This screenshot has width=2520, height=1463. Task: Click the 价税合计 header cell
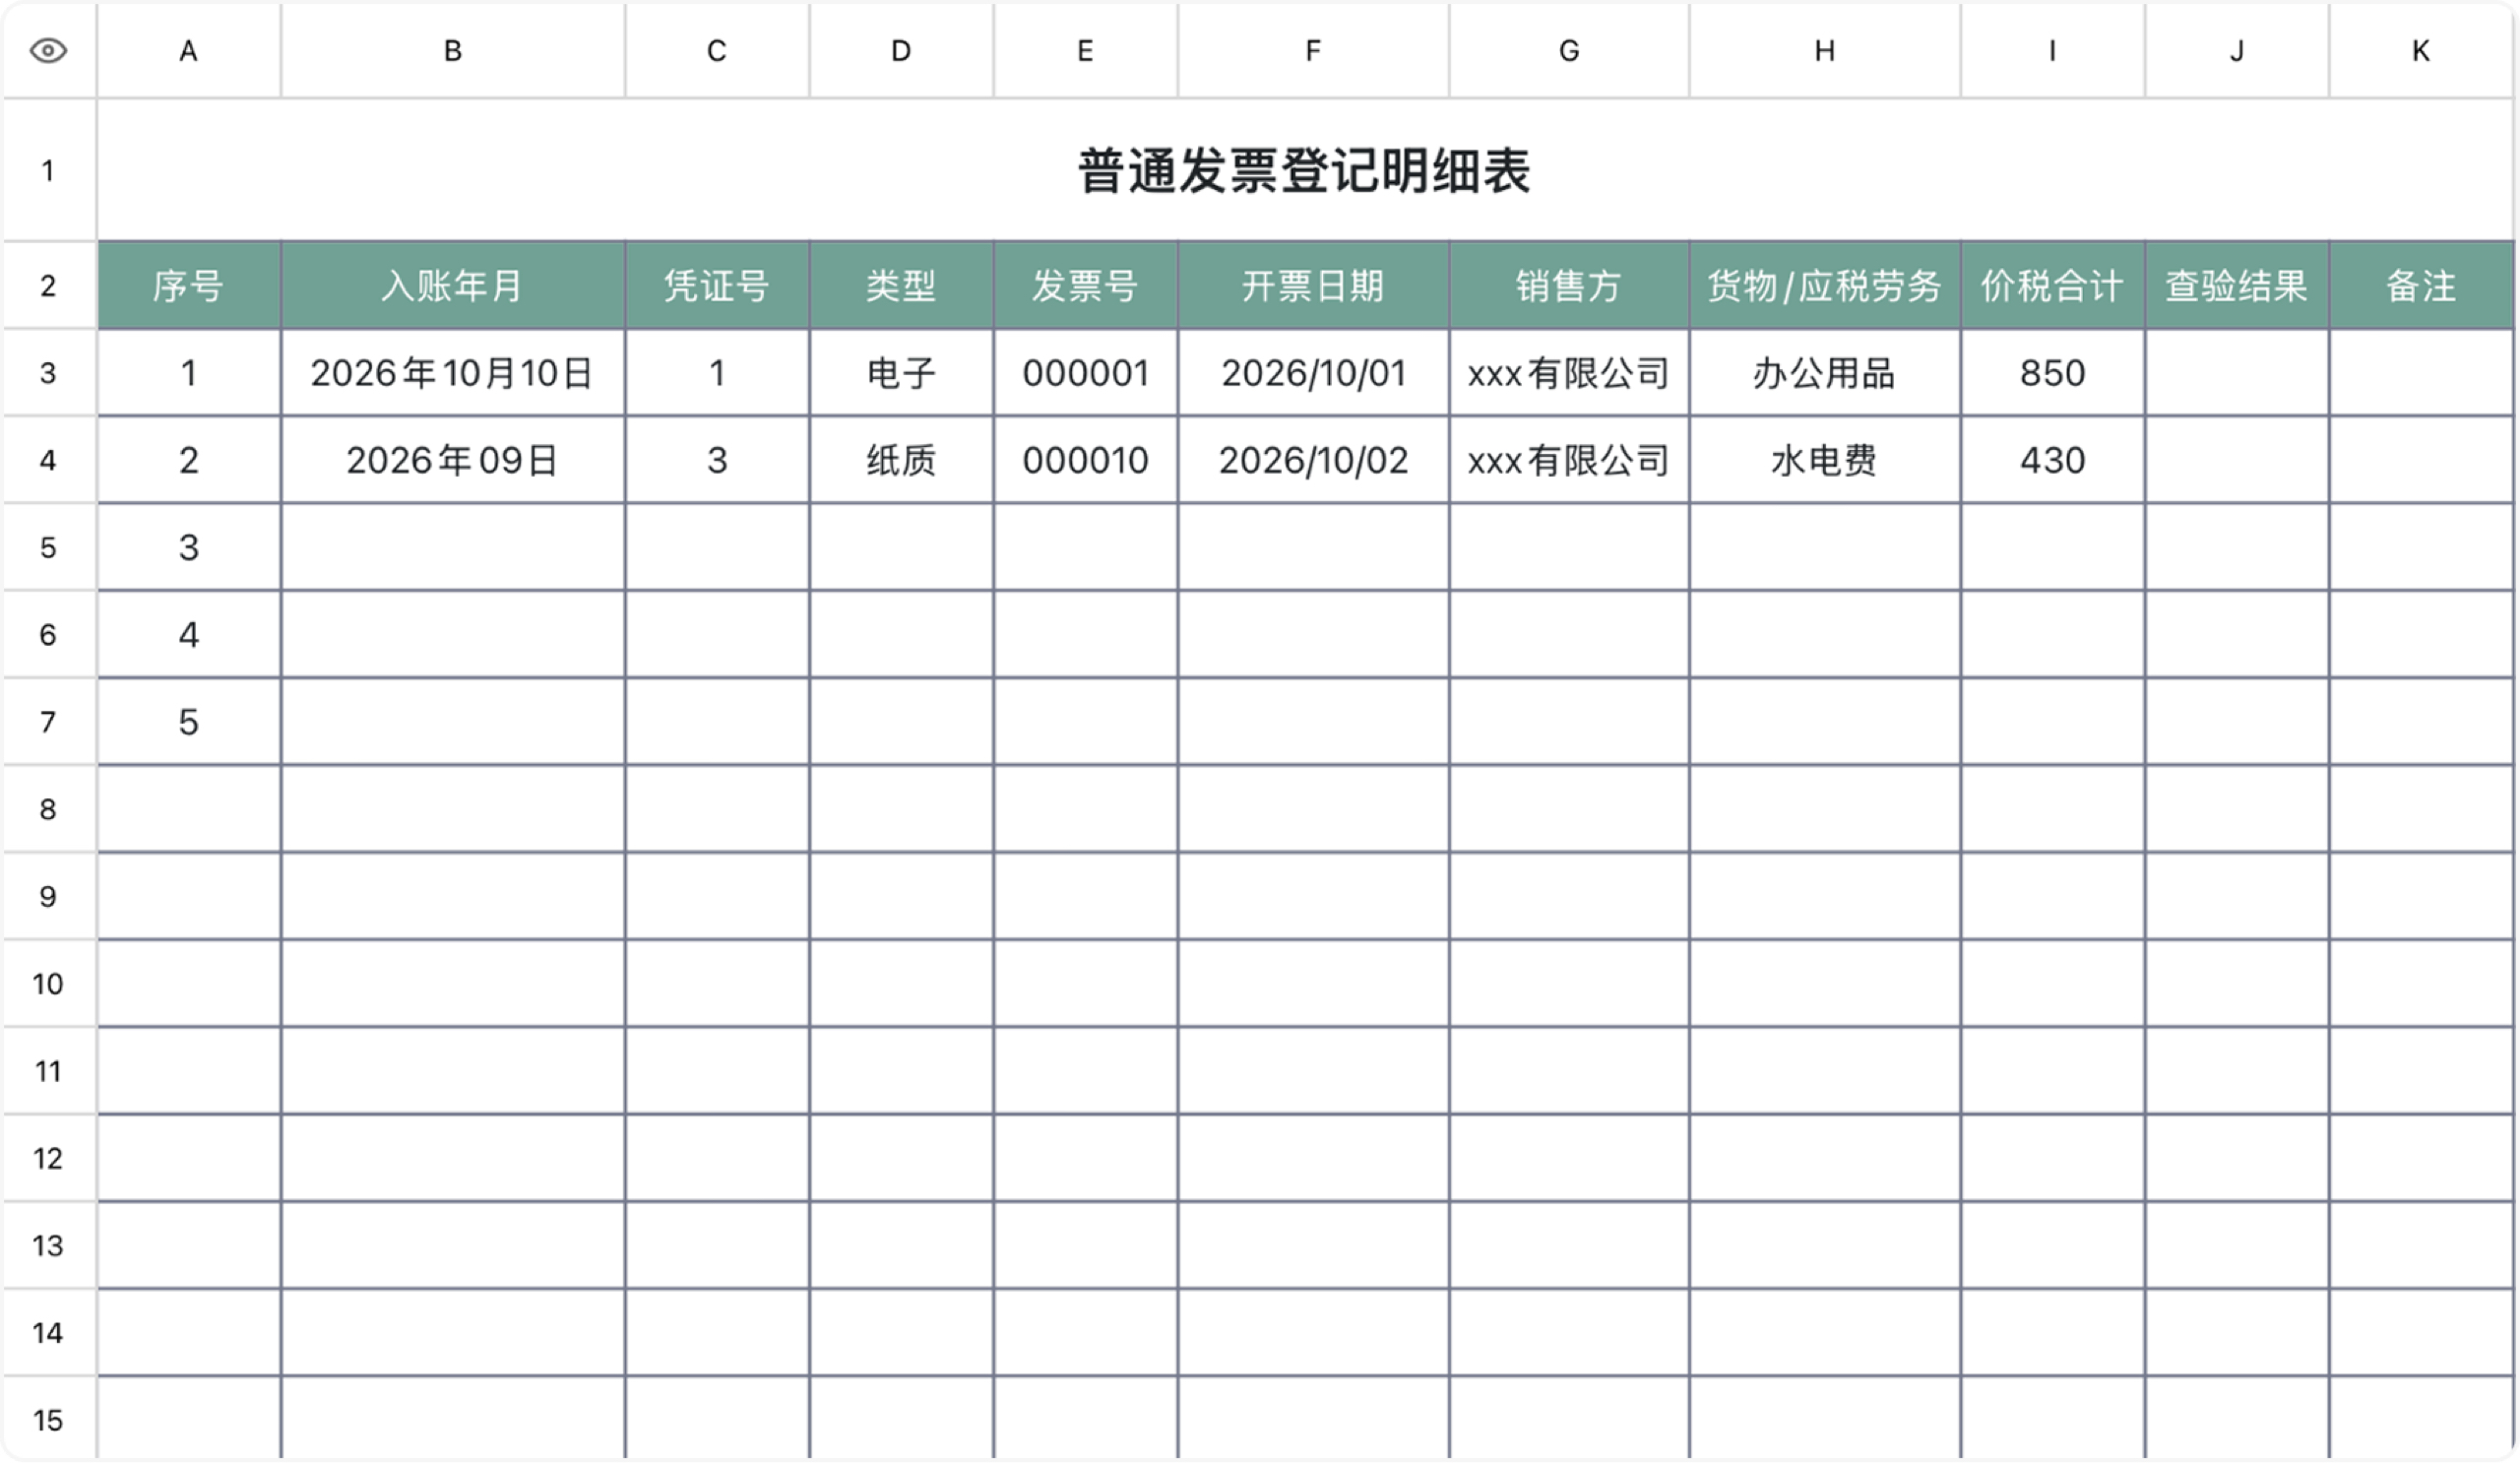pos(2052,286)
